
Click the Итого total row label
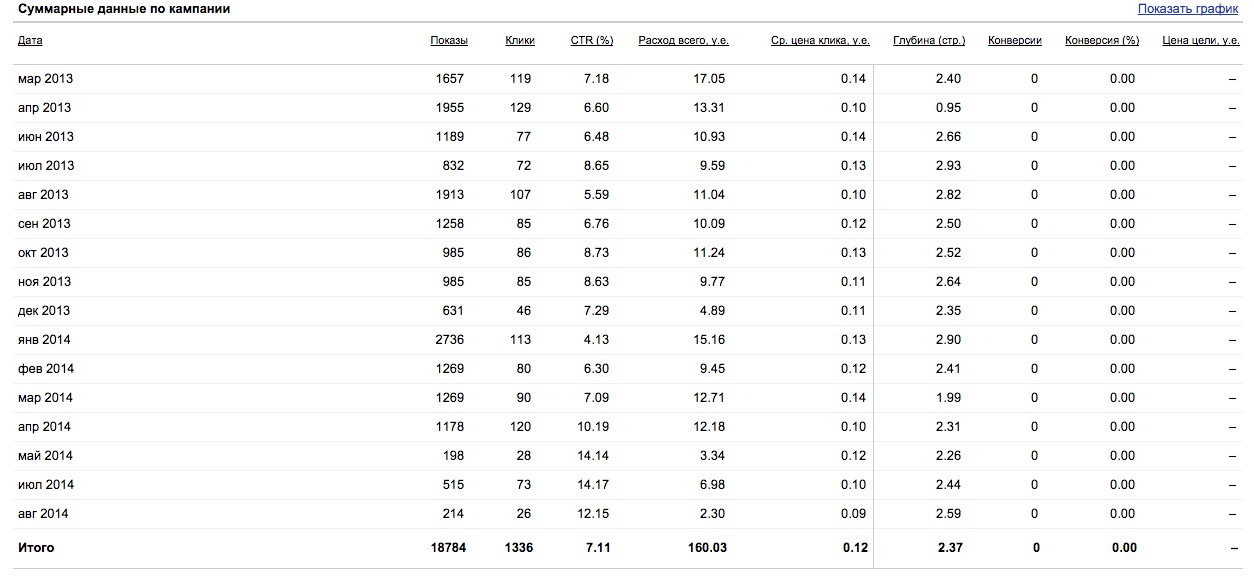(36, 548)
